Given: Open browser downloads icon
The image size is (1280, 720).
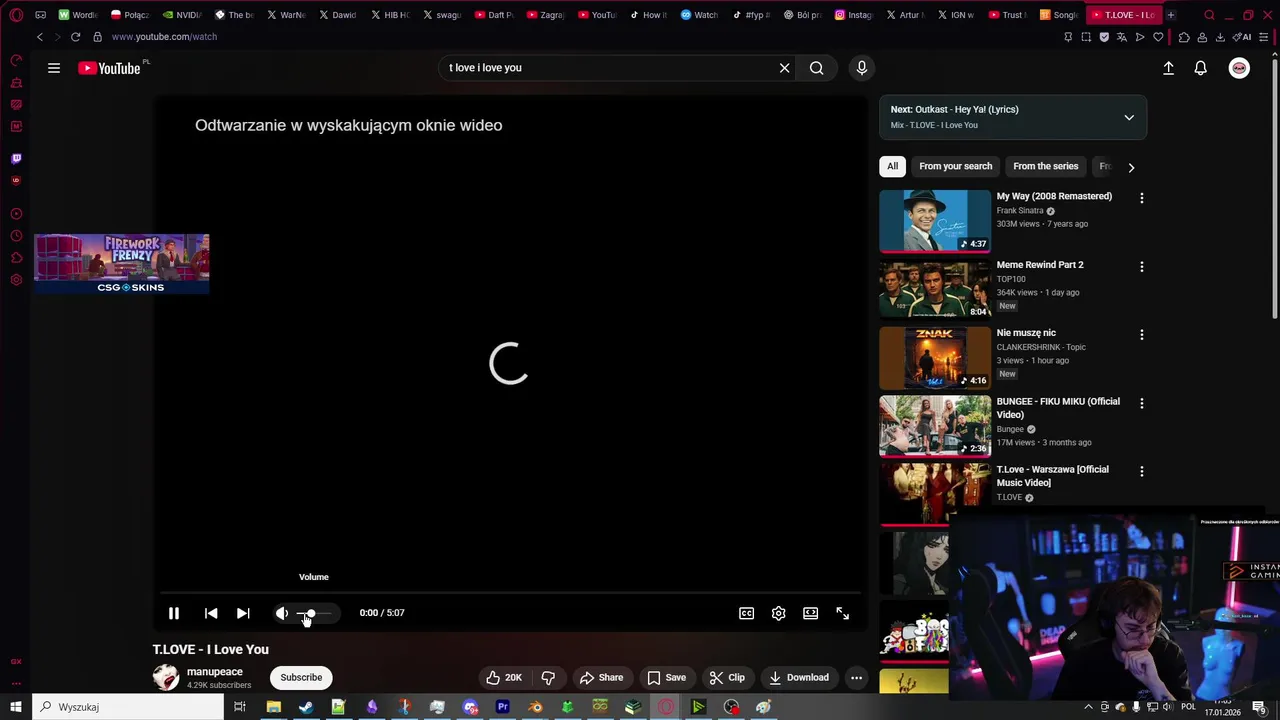Looking at the screenshot, I should point(1220,37).
